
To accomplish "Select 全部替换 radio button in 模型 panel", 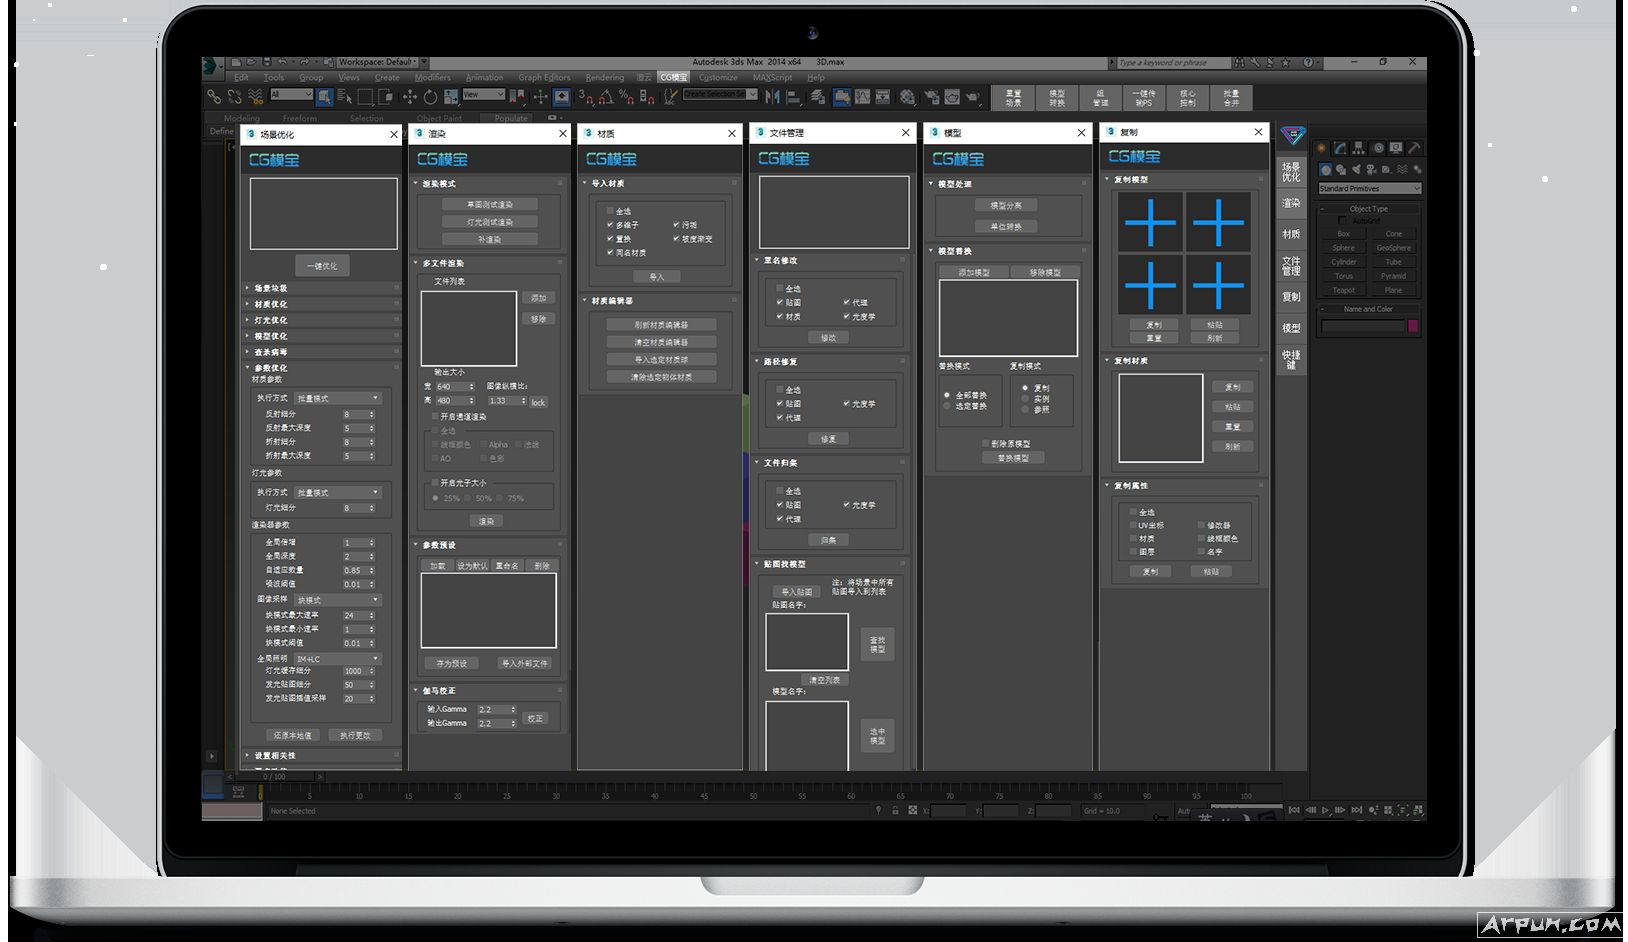I will (947, 395).
